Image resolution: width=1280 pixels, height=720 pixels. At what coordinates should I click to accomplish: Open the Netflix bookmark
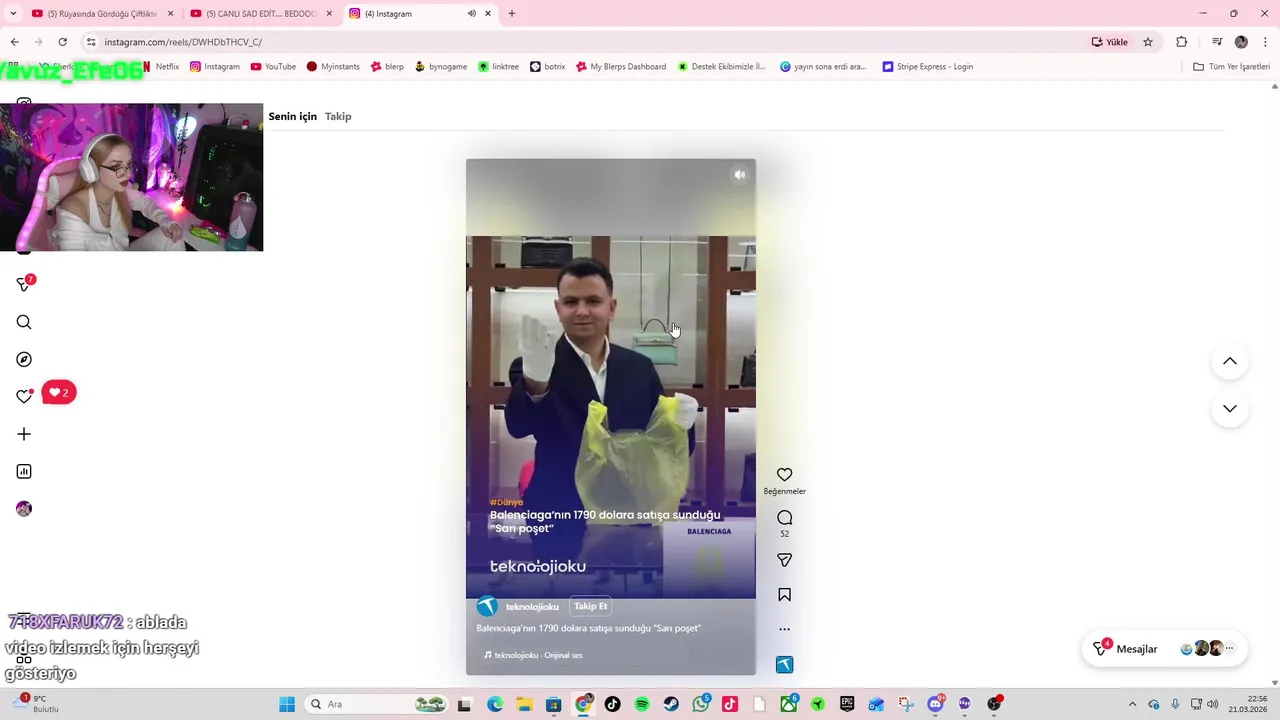(x=161, y=67)
